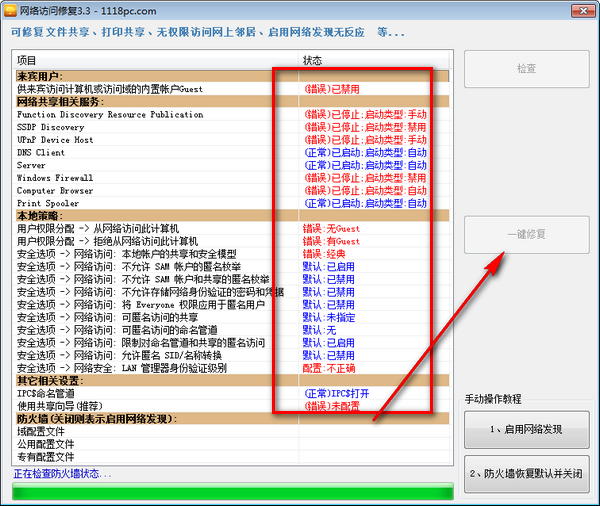
Task: Click the 手动操作教程 label
Action: pos(493,399)
